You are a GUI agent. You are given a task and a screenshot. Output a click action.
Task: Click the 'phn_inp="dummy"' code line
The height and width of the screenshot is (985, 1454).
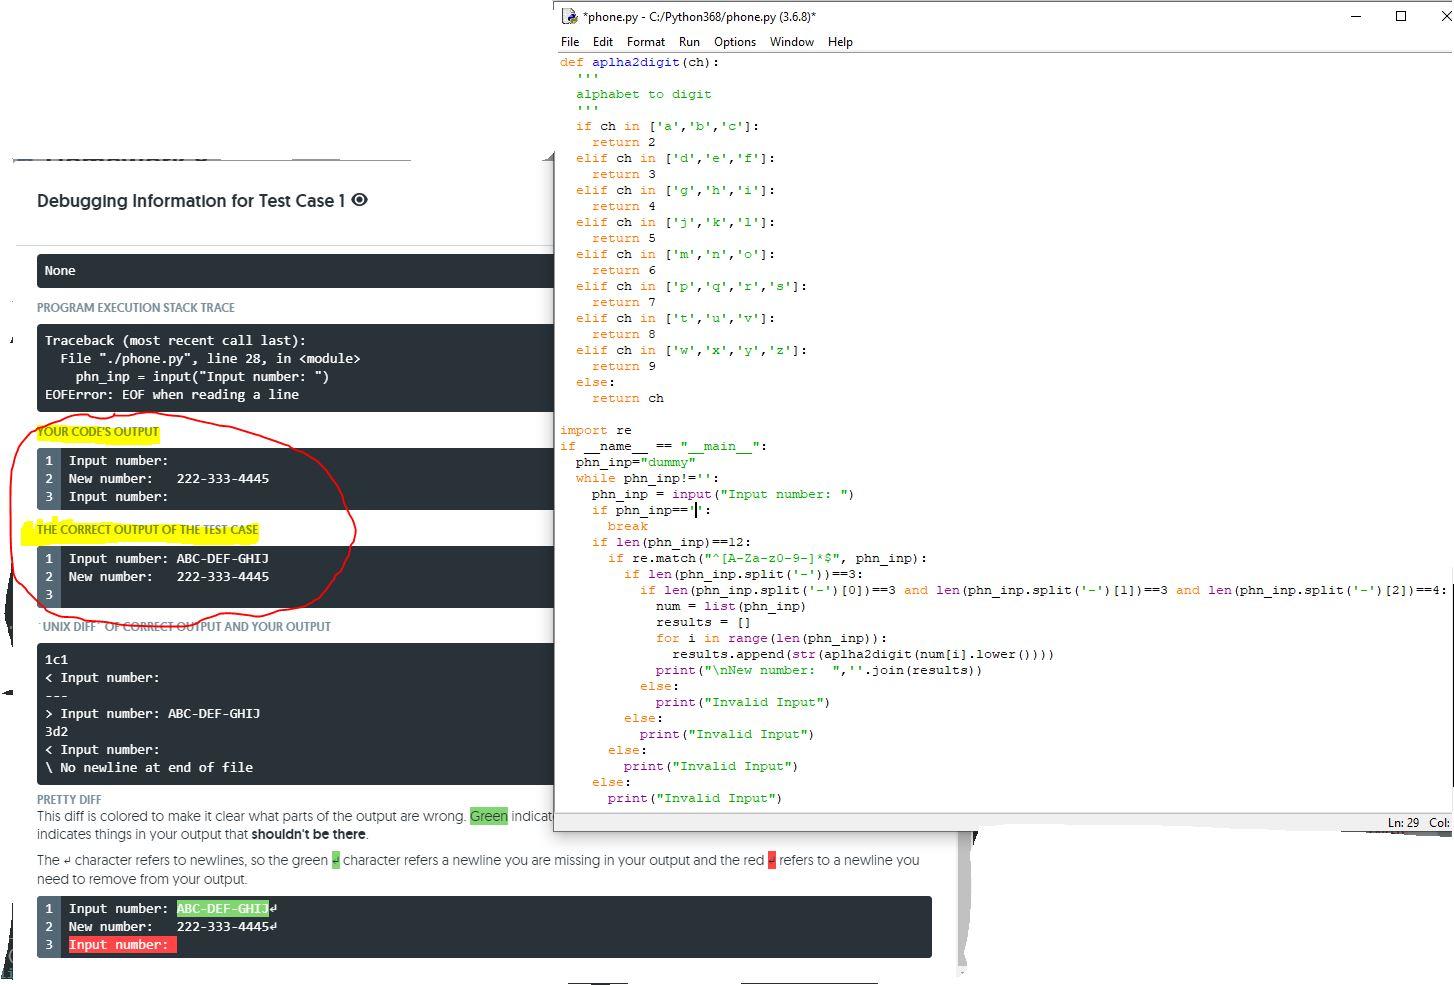coord(636,462)
